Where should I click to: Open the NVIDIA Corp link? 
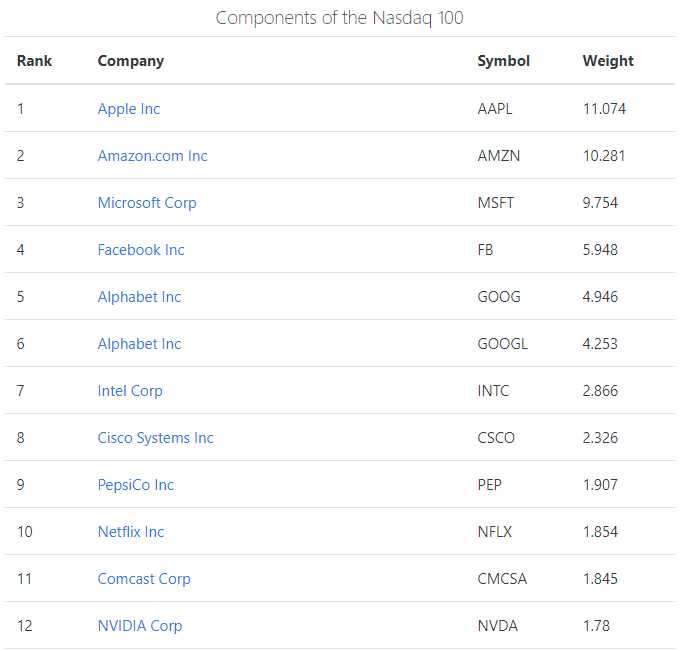pyautogui.click(x=140, y=626)
